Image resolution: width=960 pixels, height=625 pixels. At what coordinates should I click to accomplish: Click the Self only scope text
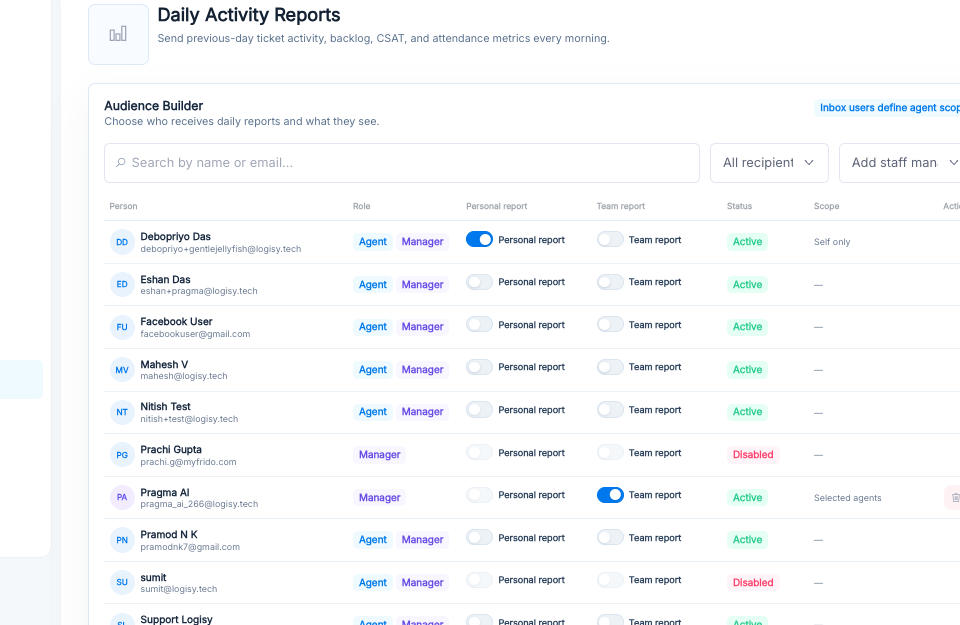coord(832,242)
